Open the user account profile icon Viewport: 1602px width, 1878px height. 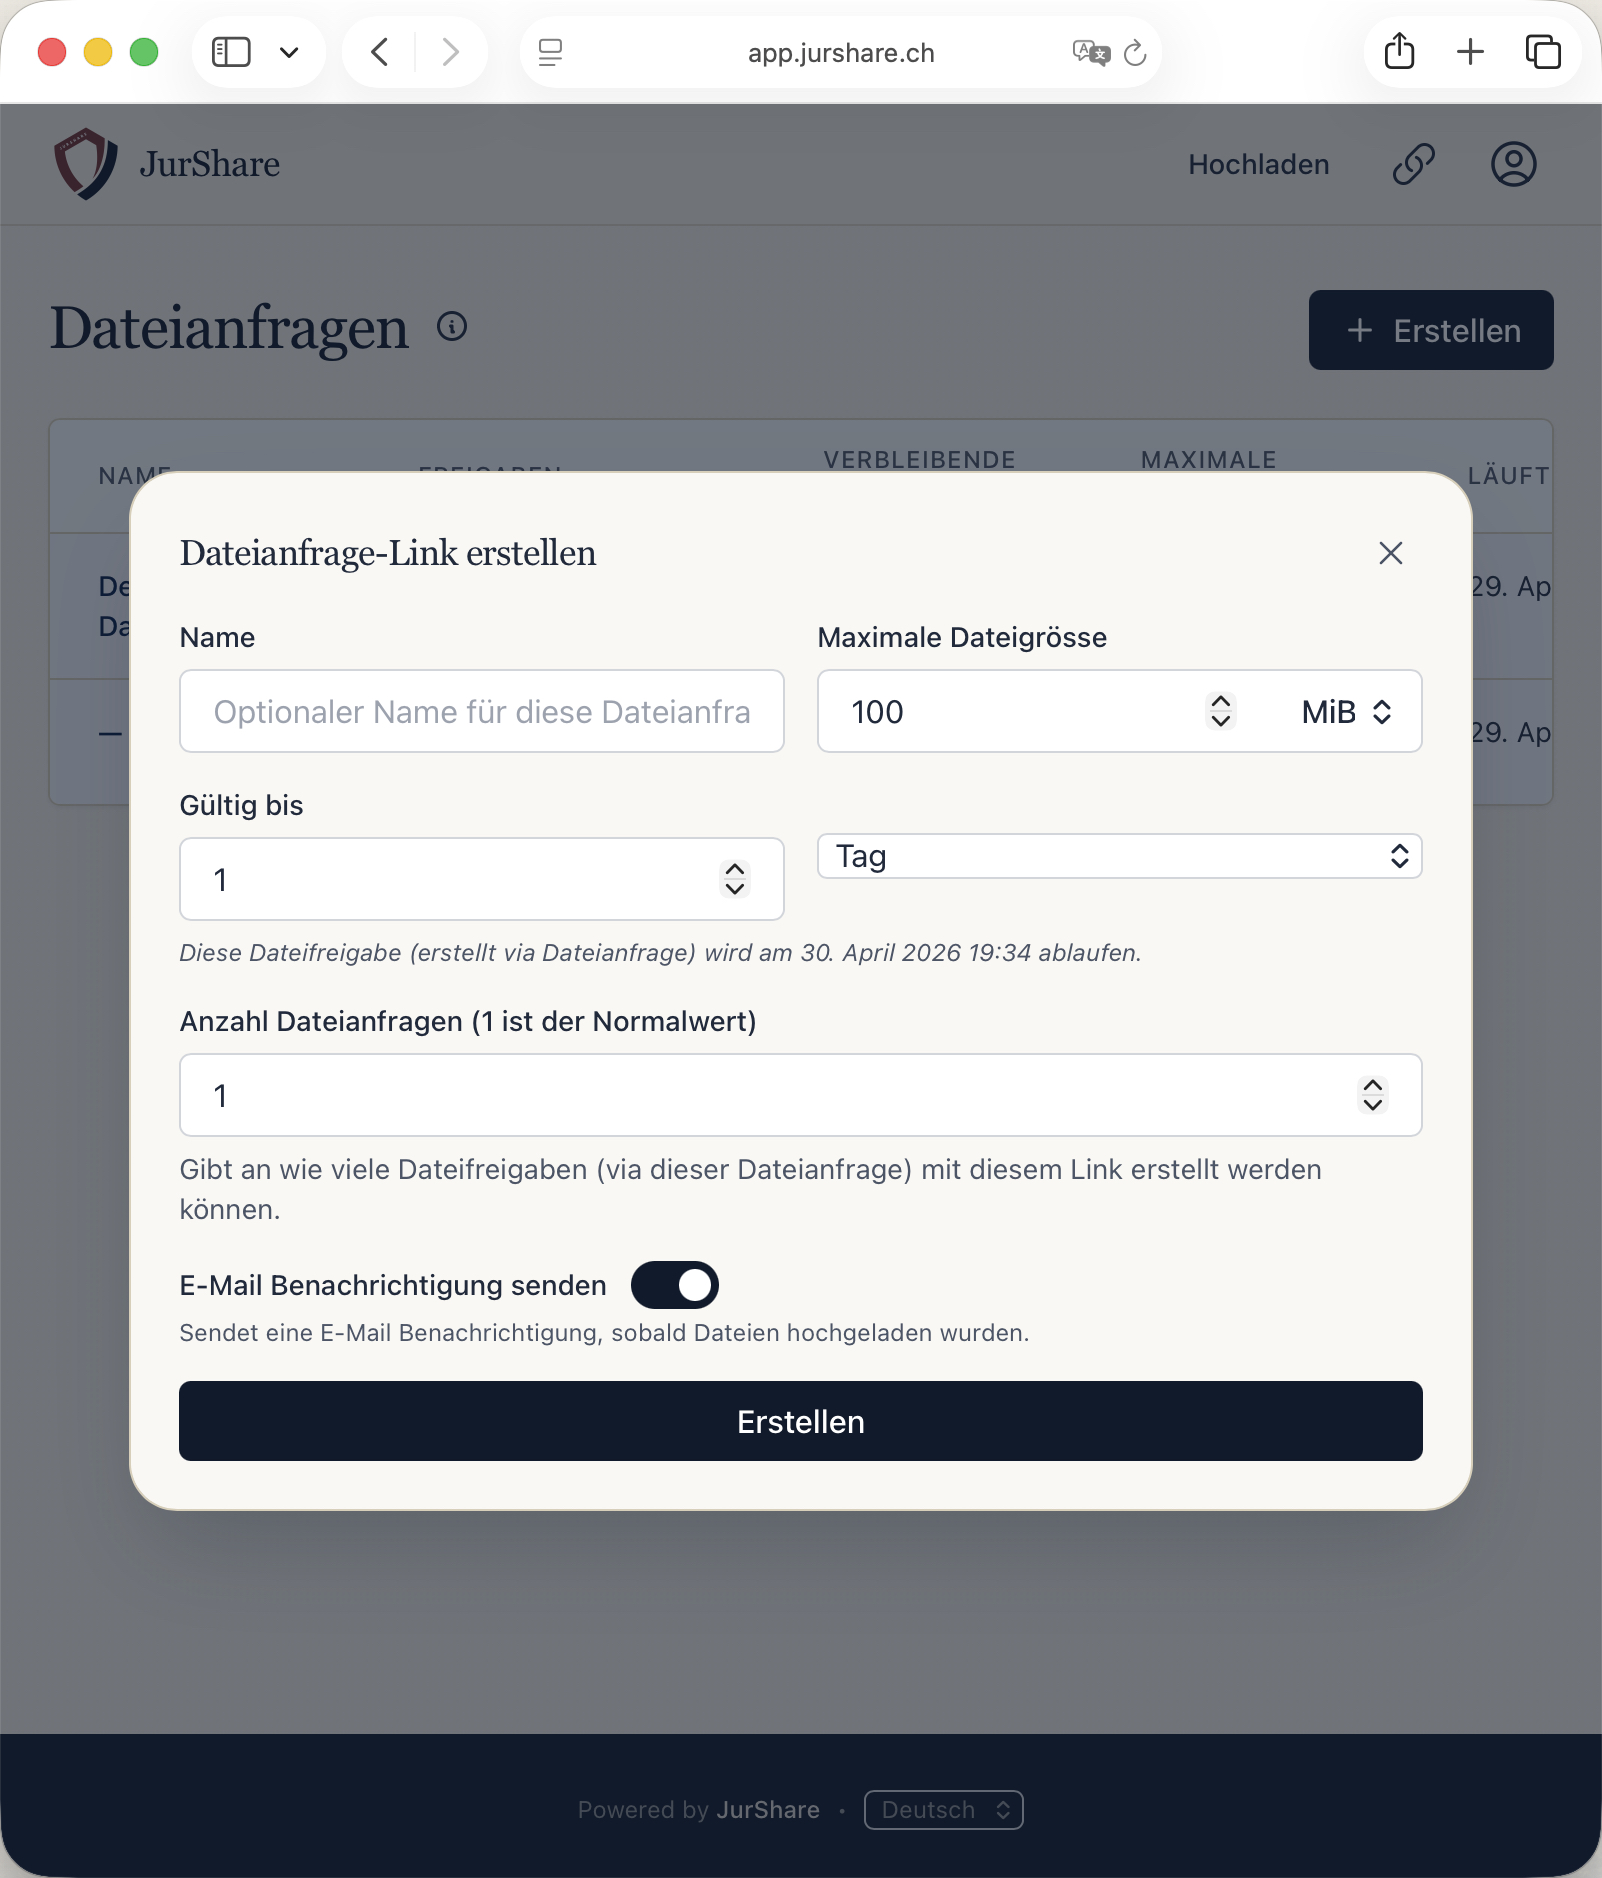(1513, 164)
